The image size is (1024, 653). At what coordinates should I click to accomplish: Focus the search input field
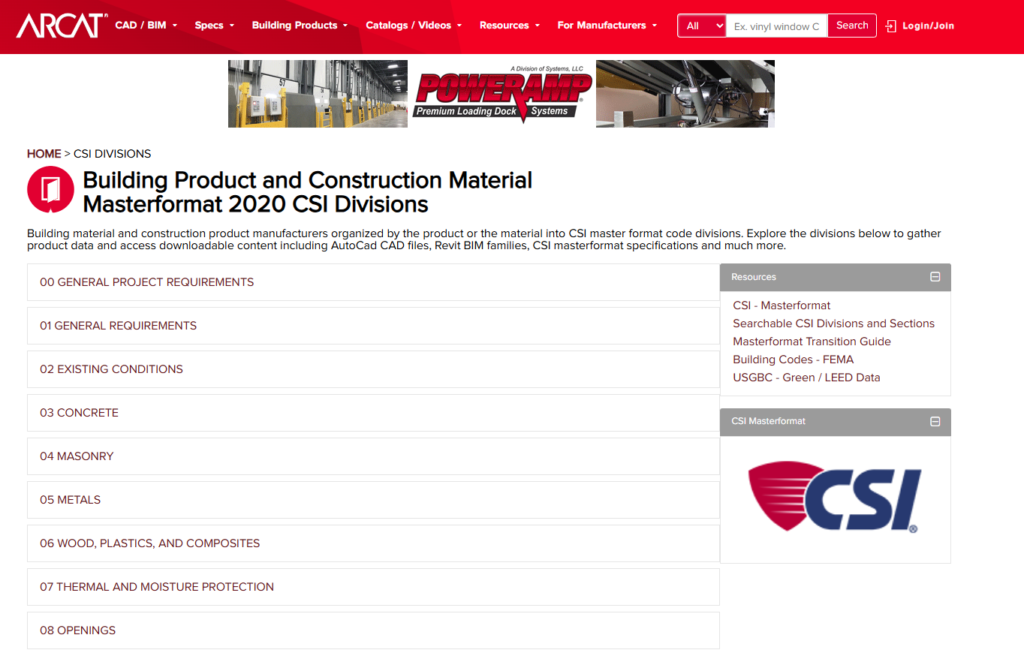click(776, 26)
